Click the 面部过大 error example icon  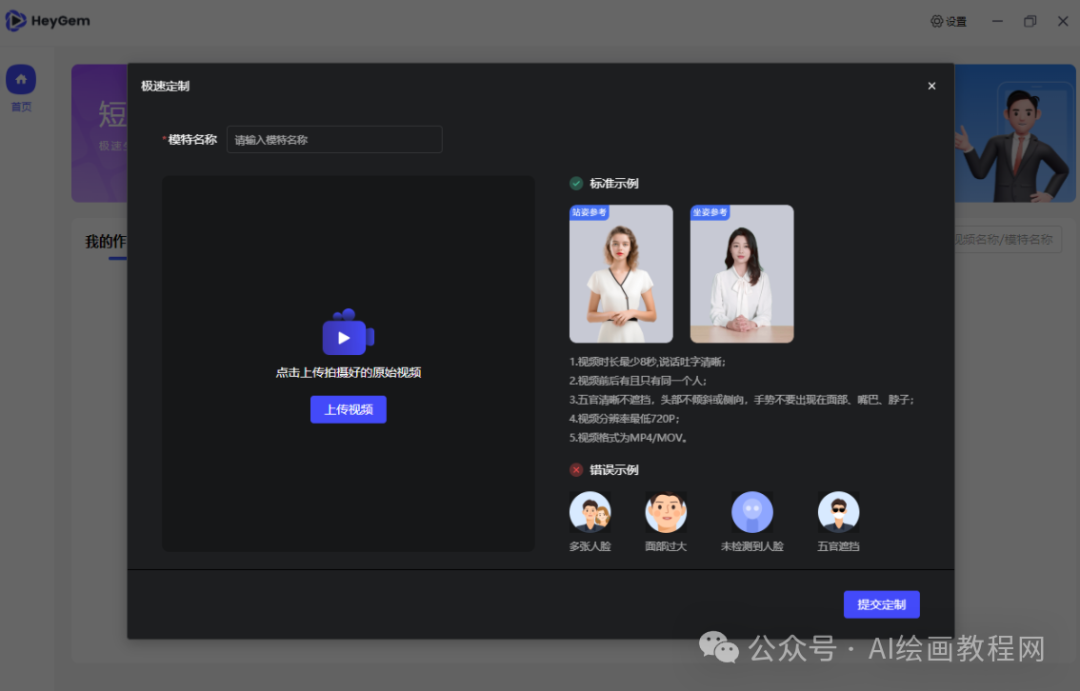click(666, 512)
